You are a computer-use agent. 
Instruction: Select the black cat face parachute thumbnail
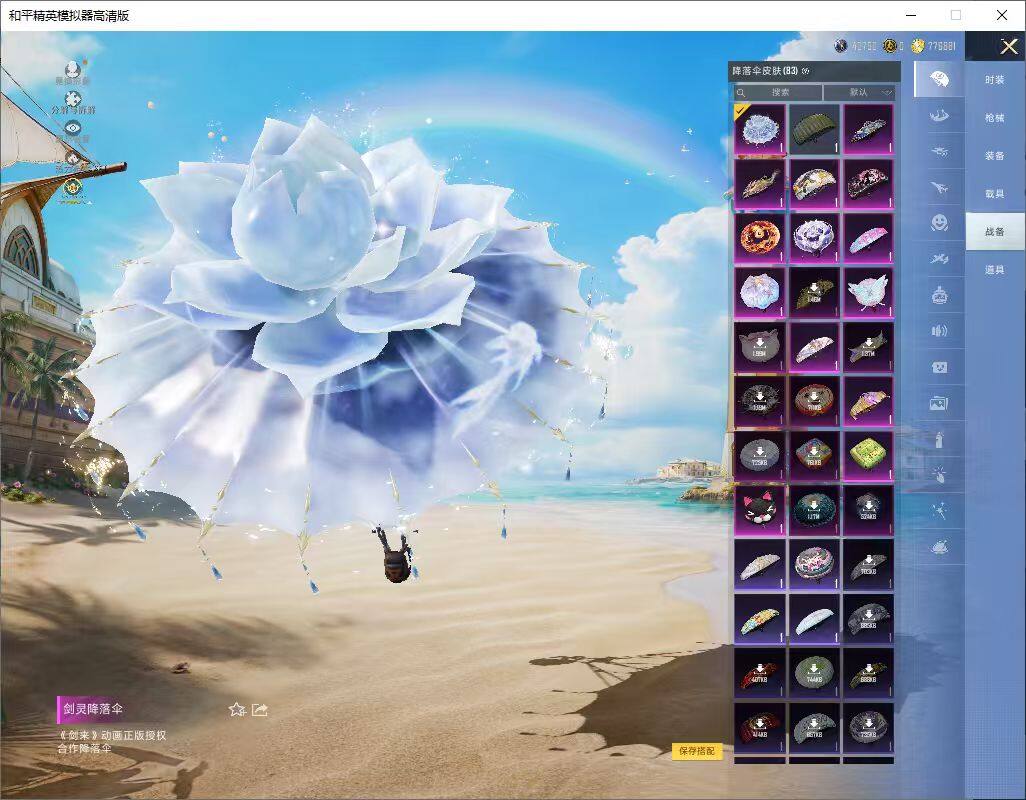(x=760, y=510)
